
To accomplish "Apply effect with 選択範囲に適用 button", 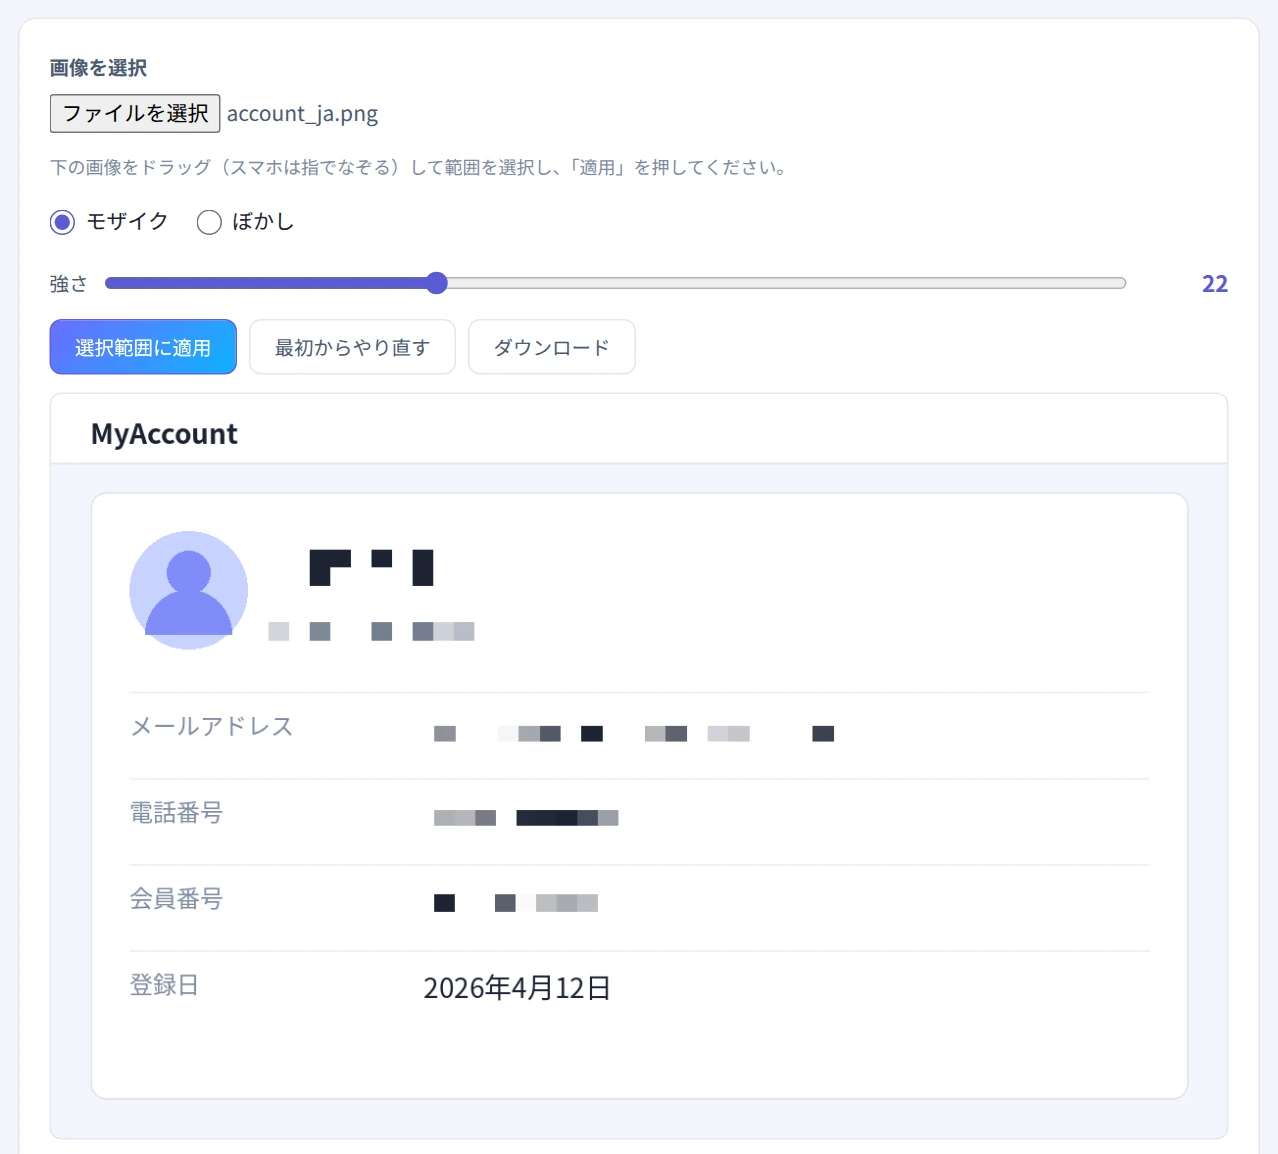I will pyautogui.click(x=143, y=347).
